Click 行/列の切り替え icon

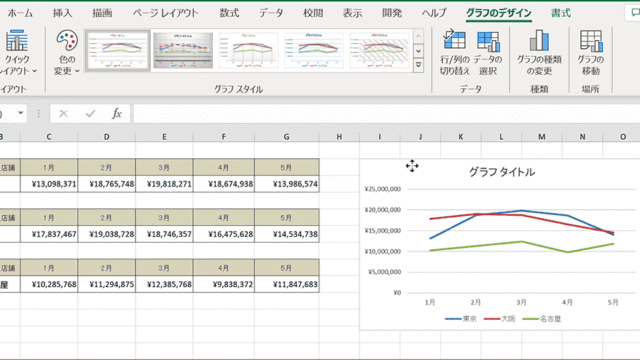(454, 52)
